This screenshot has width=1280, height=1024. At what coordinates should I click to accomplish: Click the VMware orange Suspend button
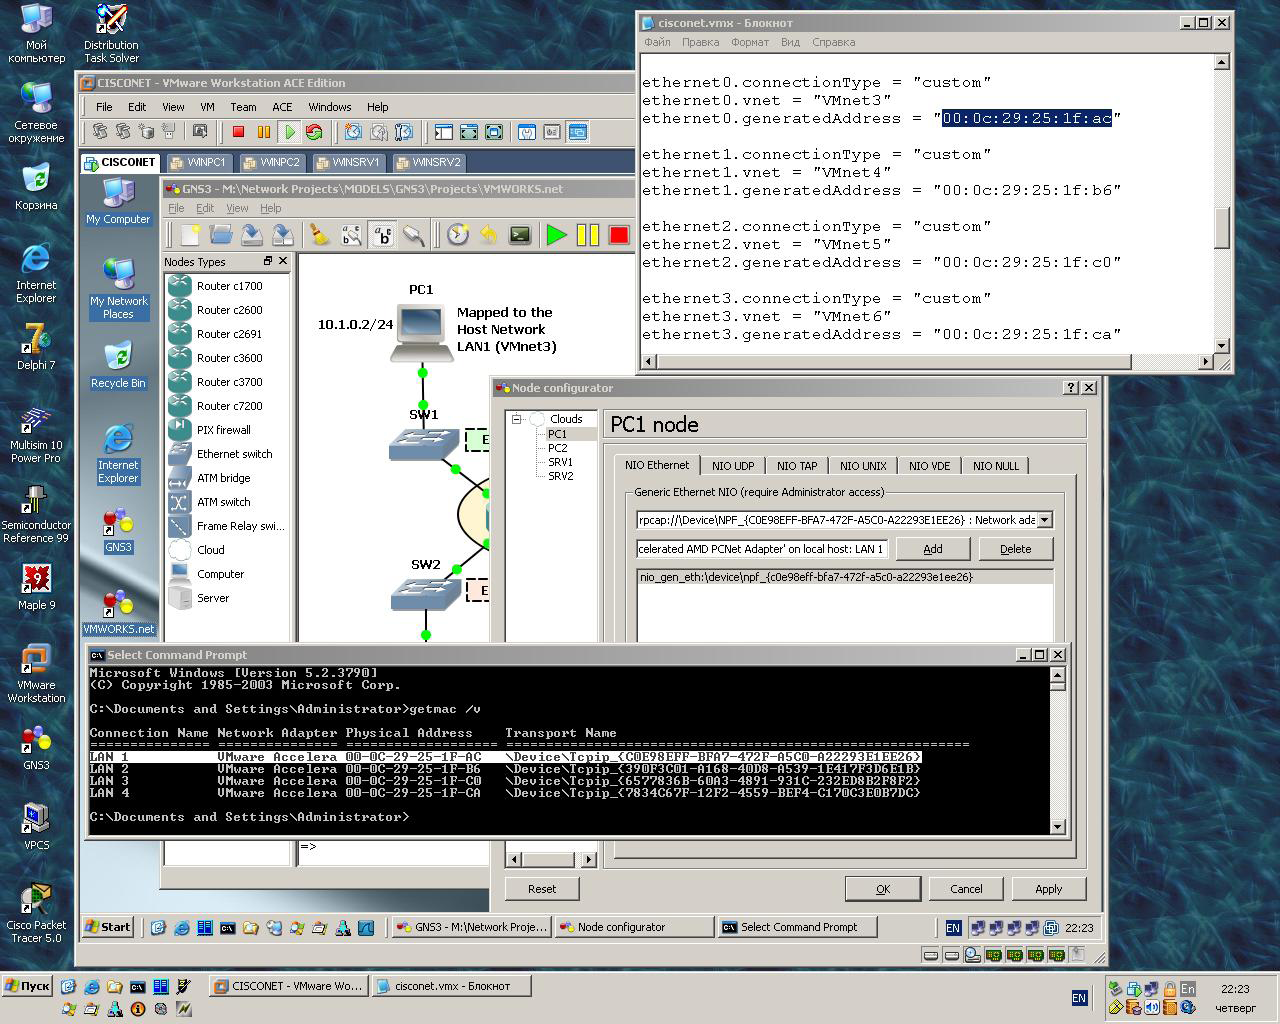pos(264,132)
